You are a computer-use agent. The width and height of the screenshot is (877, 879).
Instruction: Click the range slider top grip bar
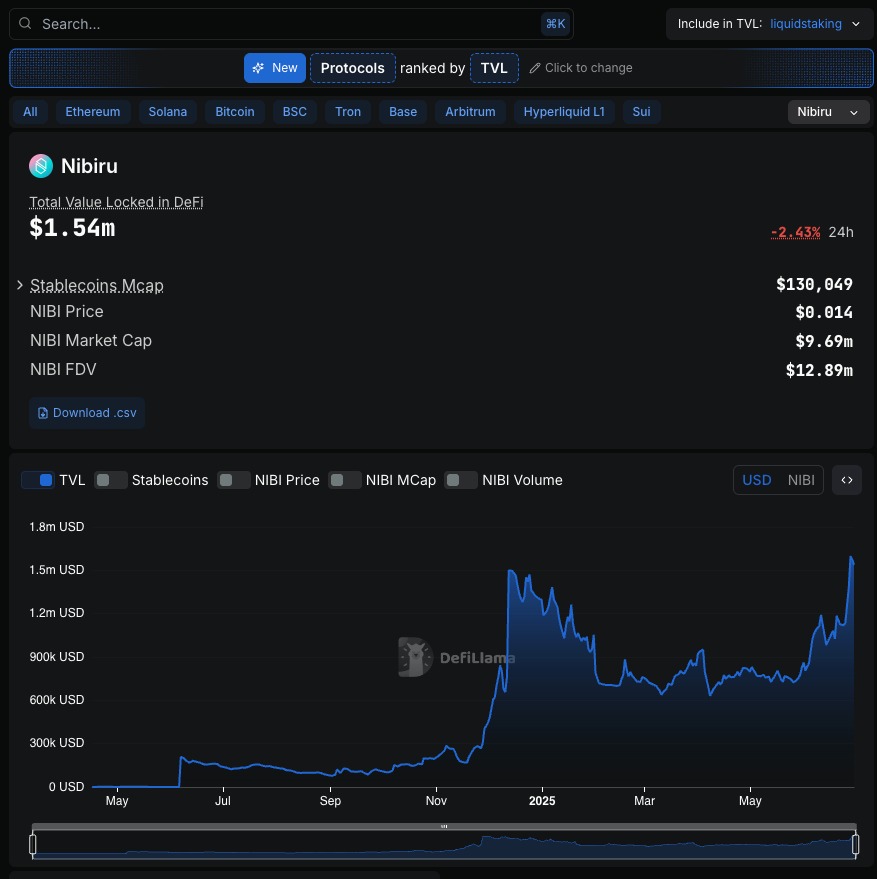point(444,826)
